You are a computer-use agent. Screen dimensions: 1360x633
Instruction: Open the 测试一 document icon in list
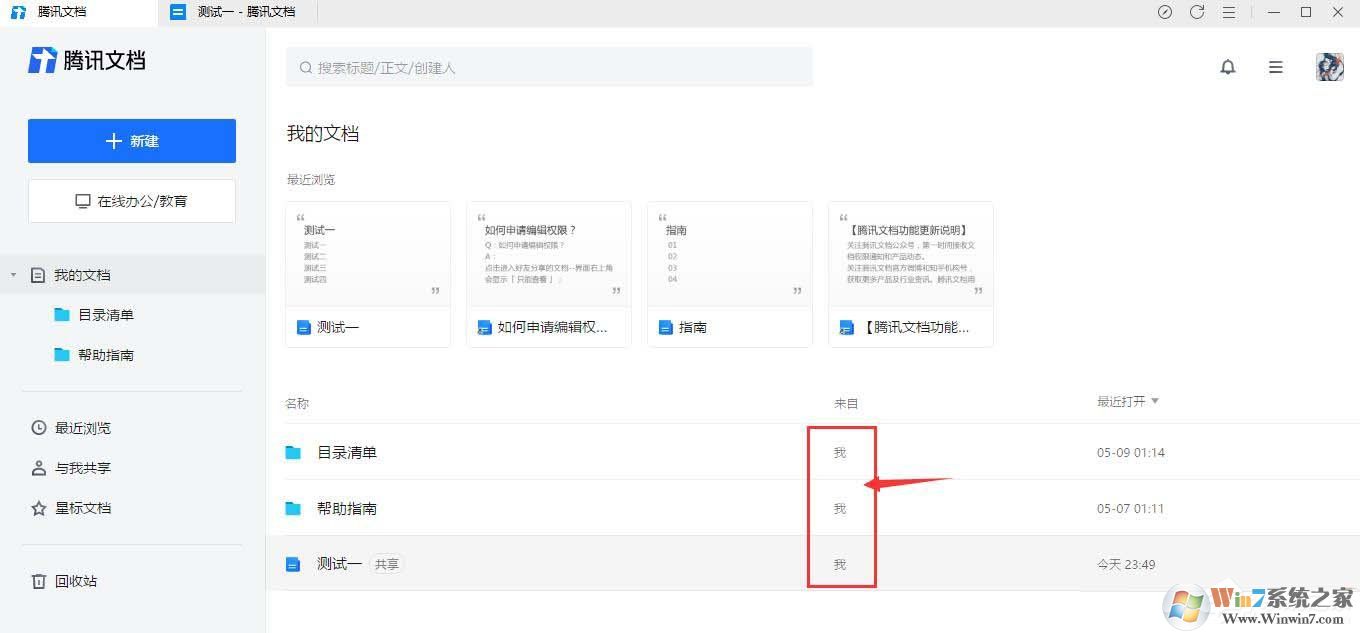[293, 563]
